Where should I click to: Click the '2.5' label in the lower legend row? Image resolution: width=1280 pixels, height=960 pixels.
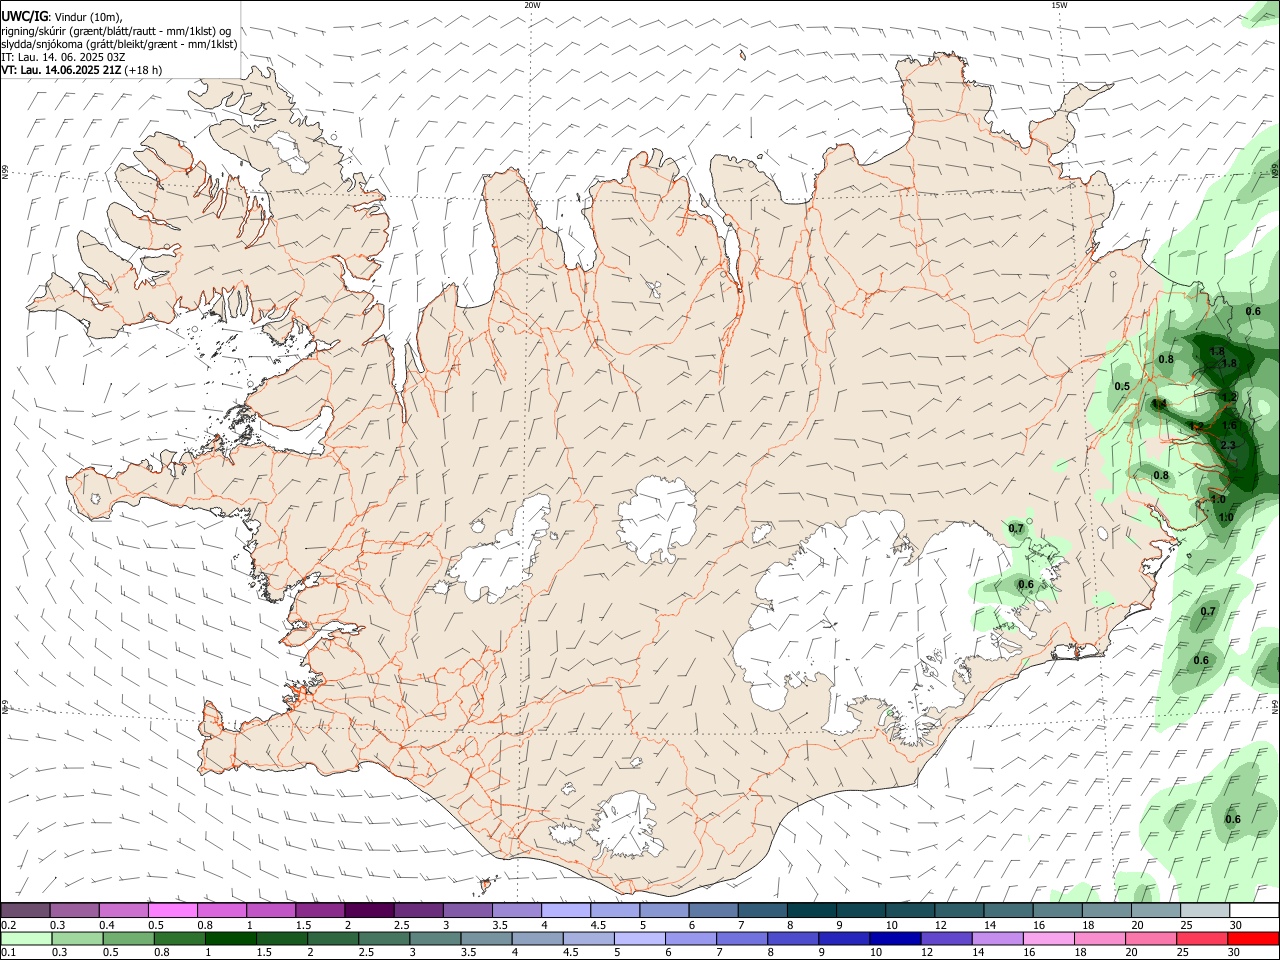[x=364, y=953]
